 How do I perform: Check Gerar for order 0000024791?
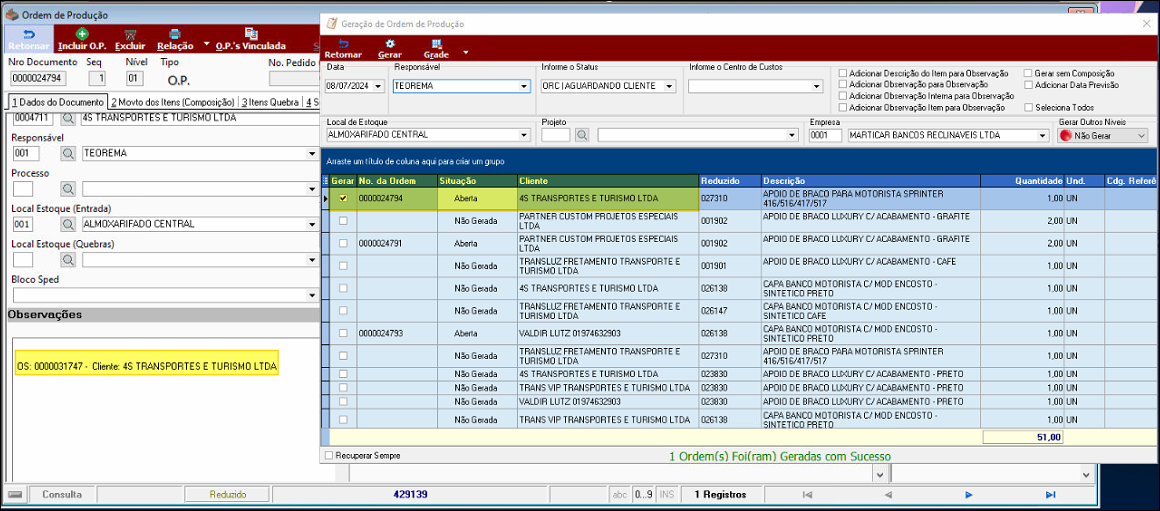point(343,243)
